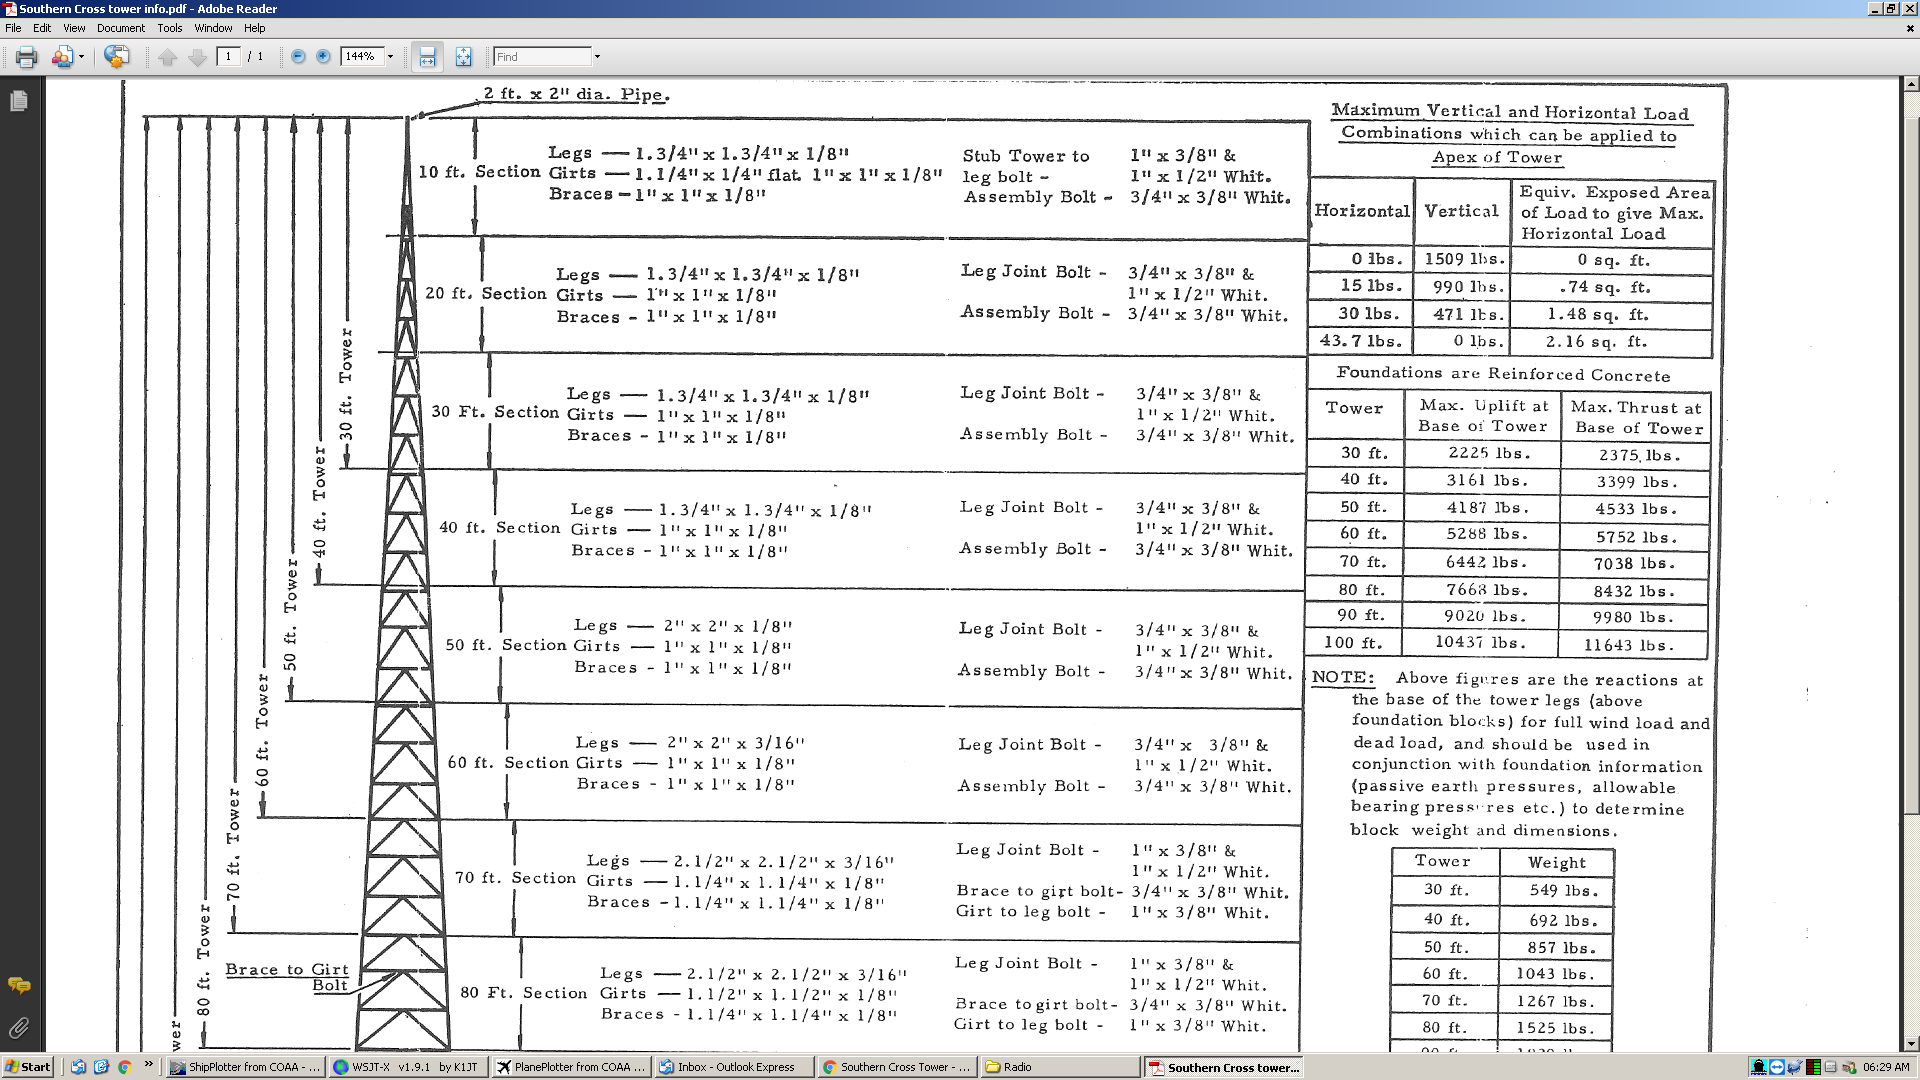
Task: Click the Windows Start button
Action: click(27, 1067)
